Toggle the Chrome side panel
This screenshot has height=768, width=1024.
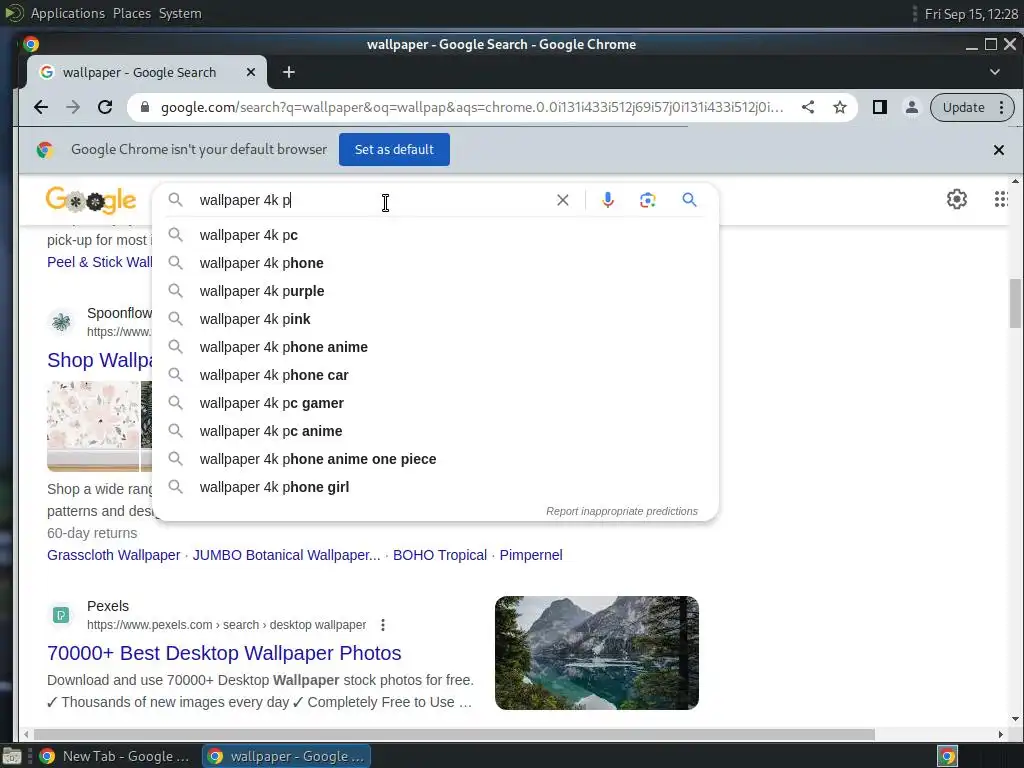pyautogui.click(x=880, y=107)
